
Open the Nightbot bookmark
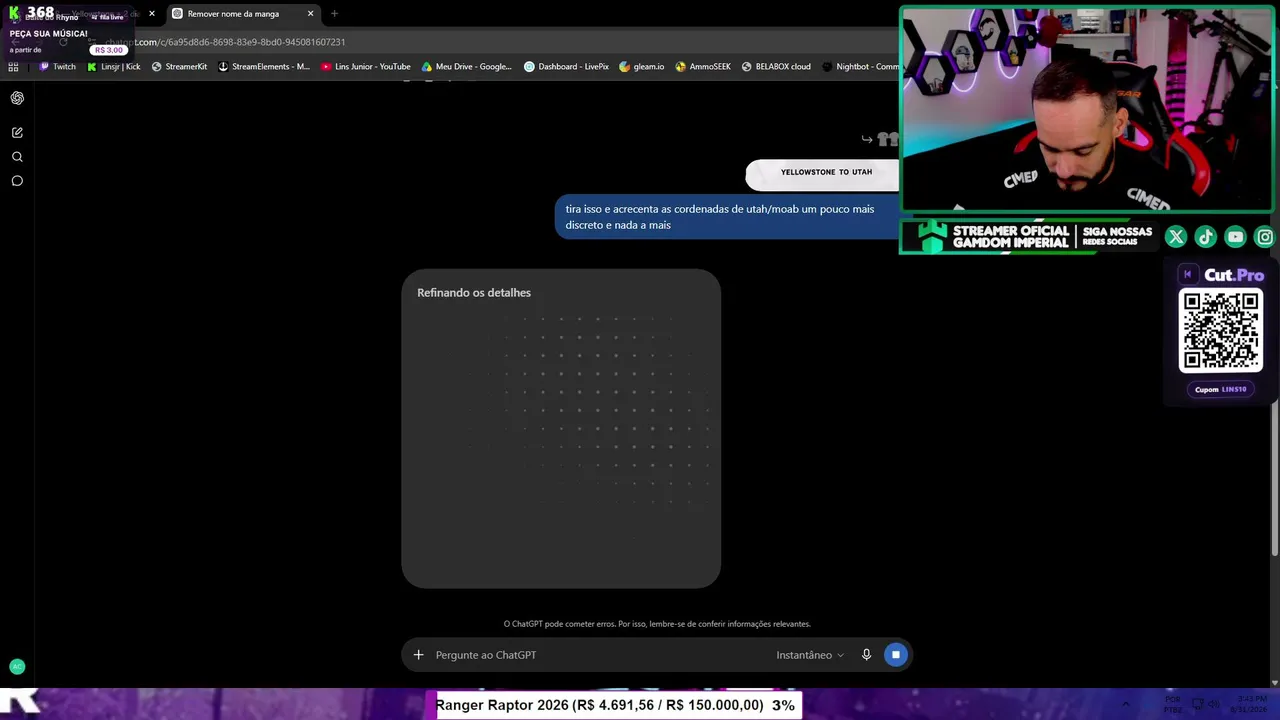coord(860,67)
